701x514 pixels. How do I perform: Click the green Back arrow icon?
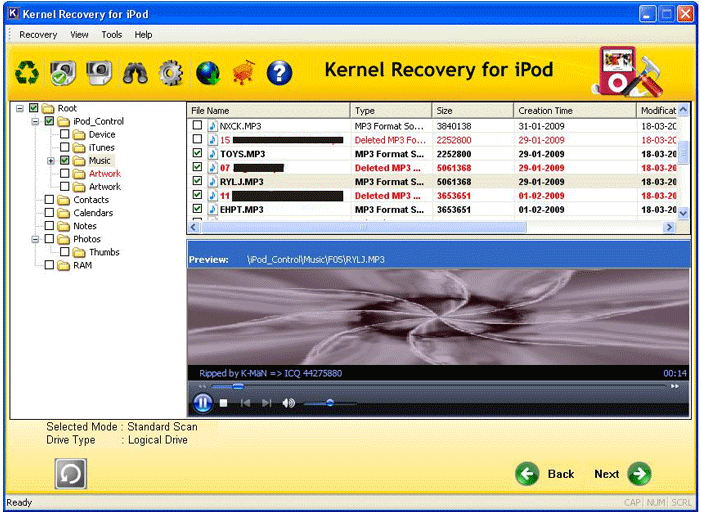(527, 474)
